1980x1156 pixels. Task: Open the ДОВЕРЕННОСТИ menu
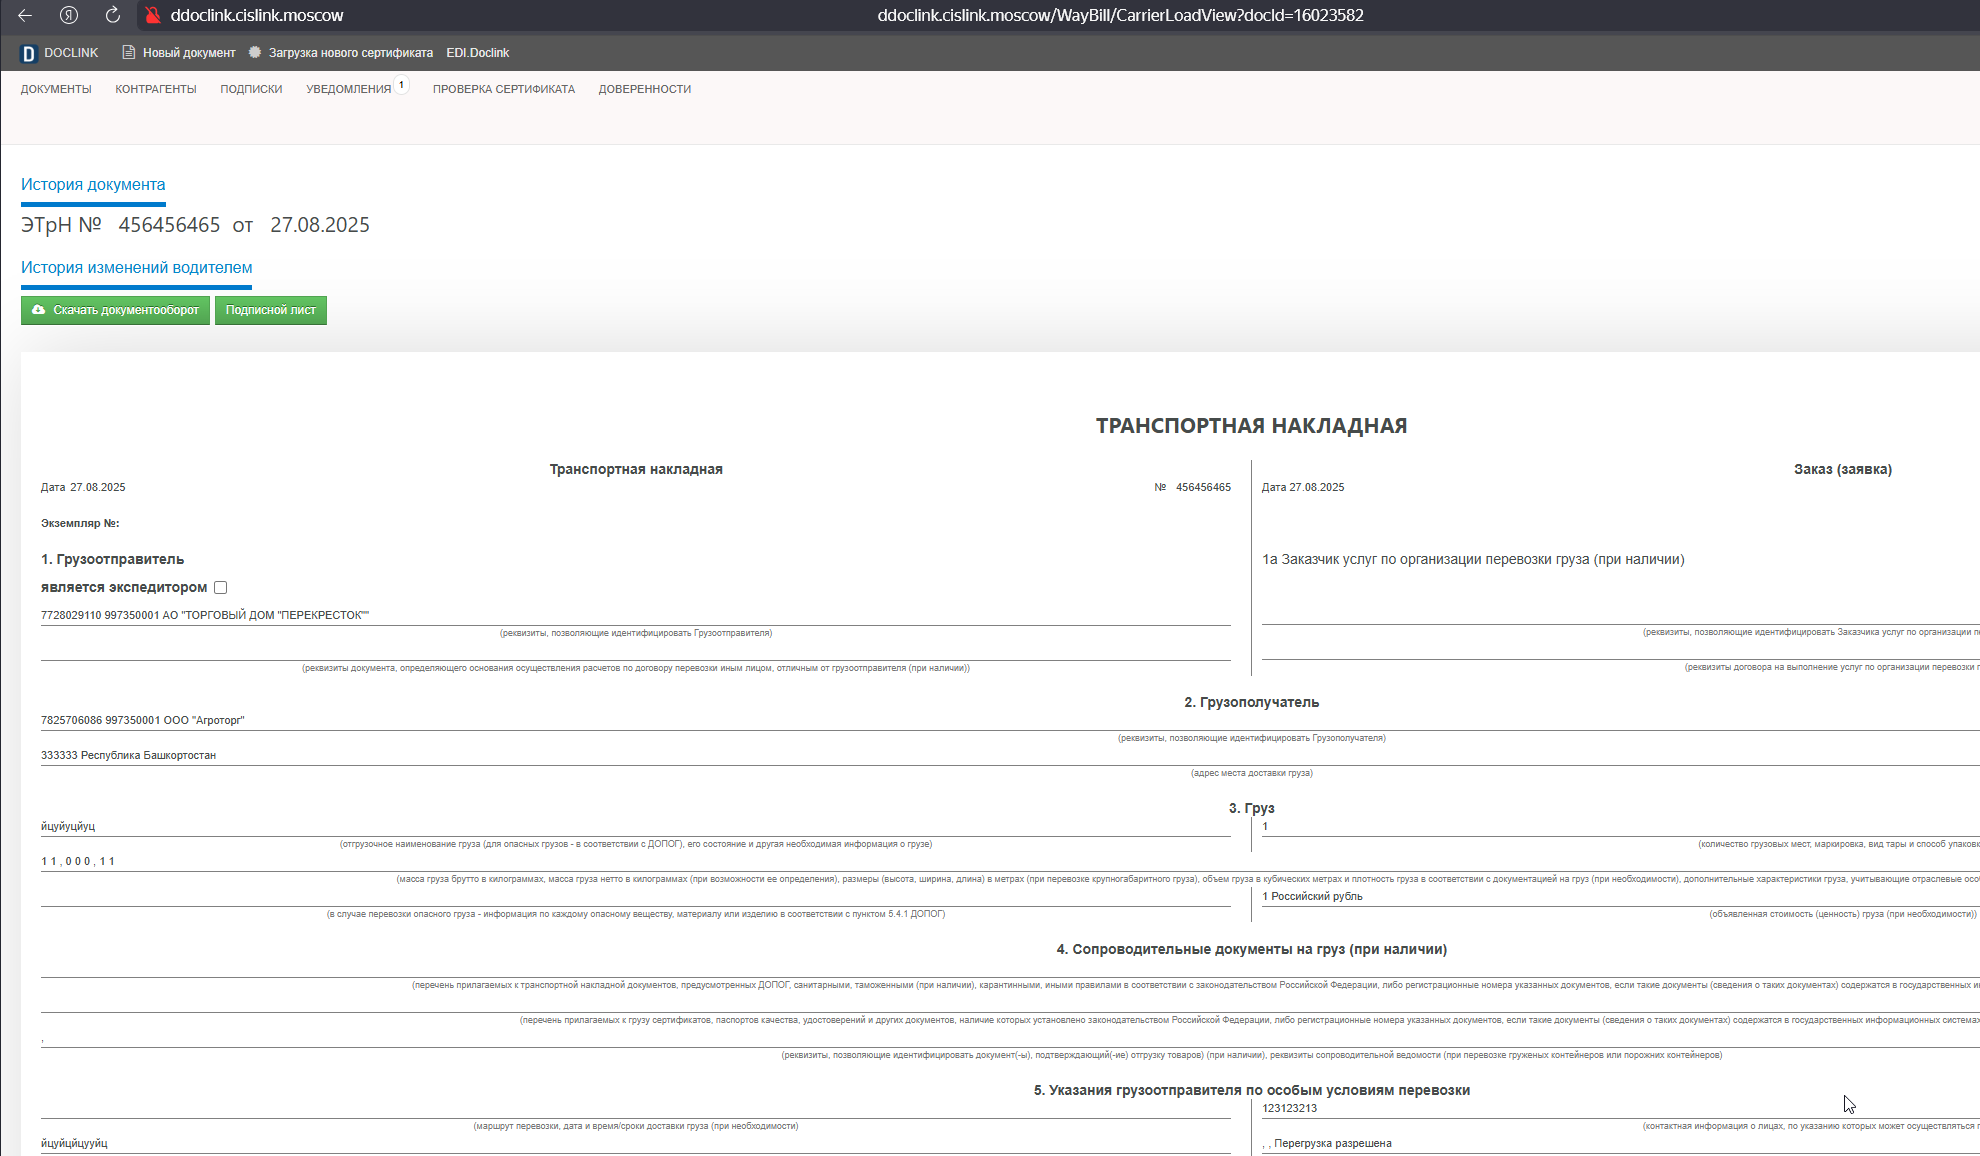[645, 89]
